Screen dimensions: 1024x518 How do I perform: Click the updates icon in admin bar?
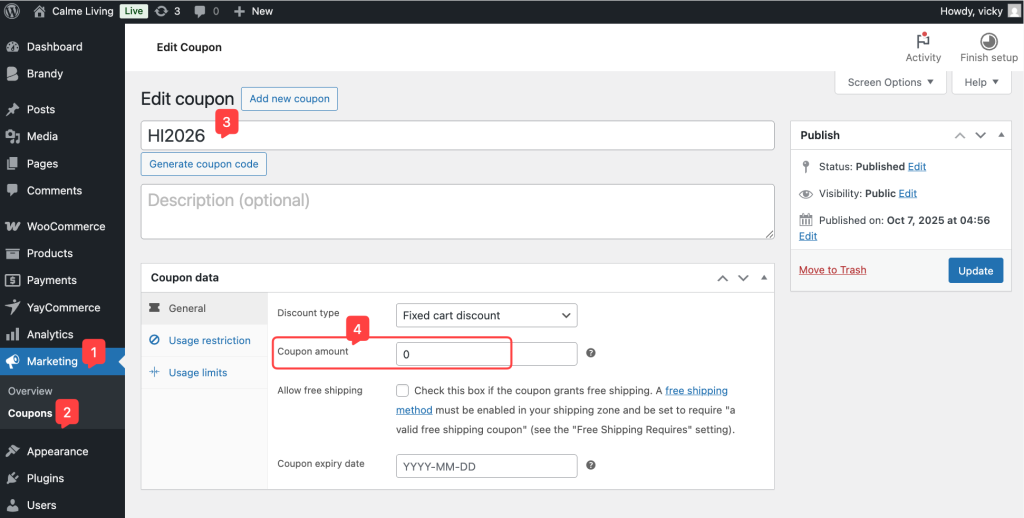point(164,11)
